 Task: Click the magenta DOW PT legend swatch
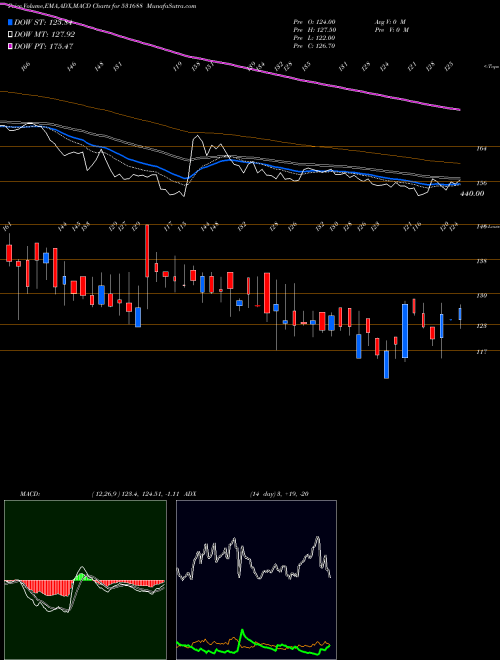(x=10, y=46)
